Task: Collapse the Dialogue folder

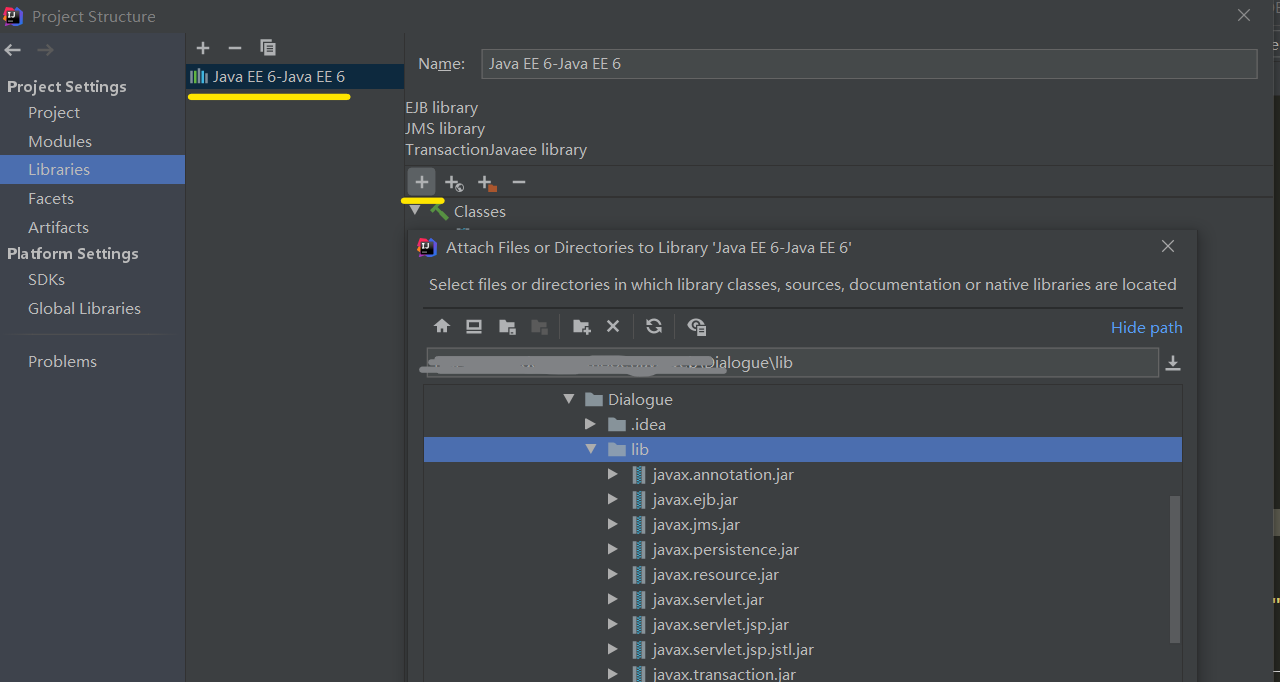Action: tap(569, 399)
